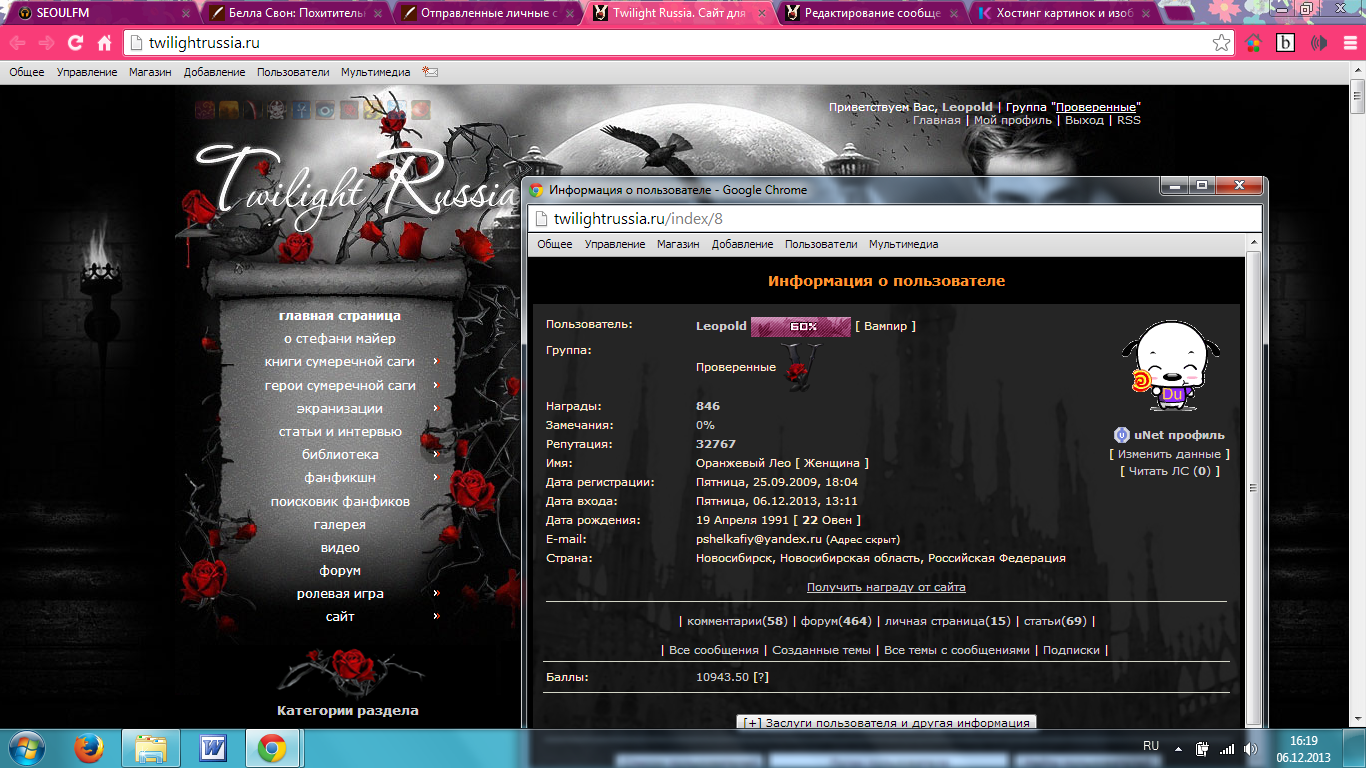Click the envelope icon after Мультимедиа
The width and height of the screenshot is (1366, 768).
(x=430, y=72)
